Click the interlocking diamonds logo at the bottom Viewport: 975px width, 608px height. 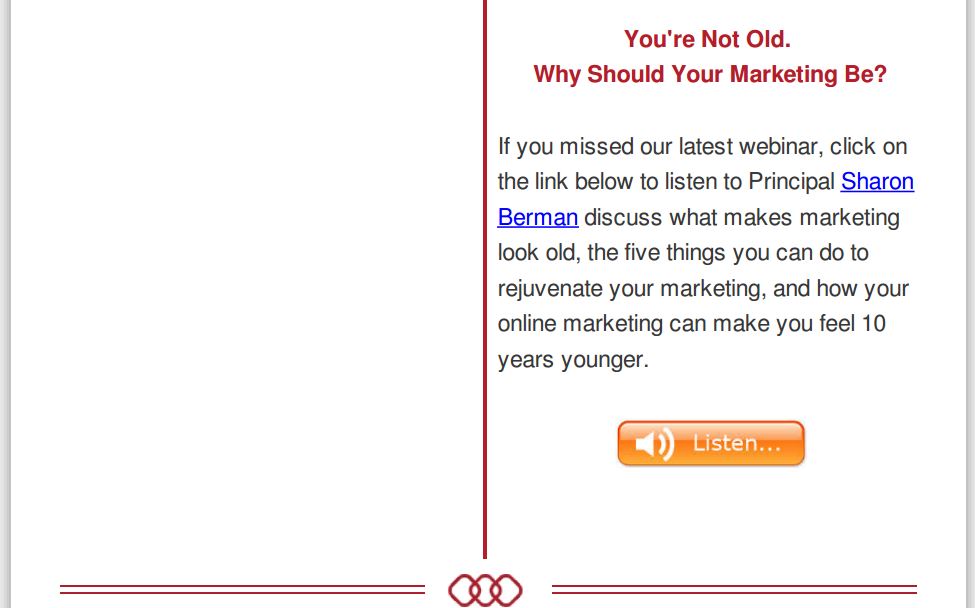(x=485, y=590)
